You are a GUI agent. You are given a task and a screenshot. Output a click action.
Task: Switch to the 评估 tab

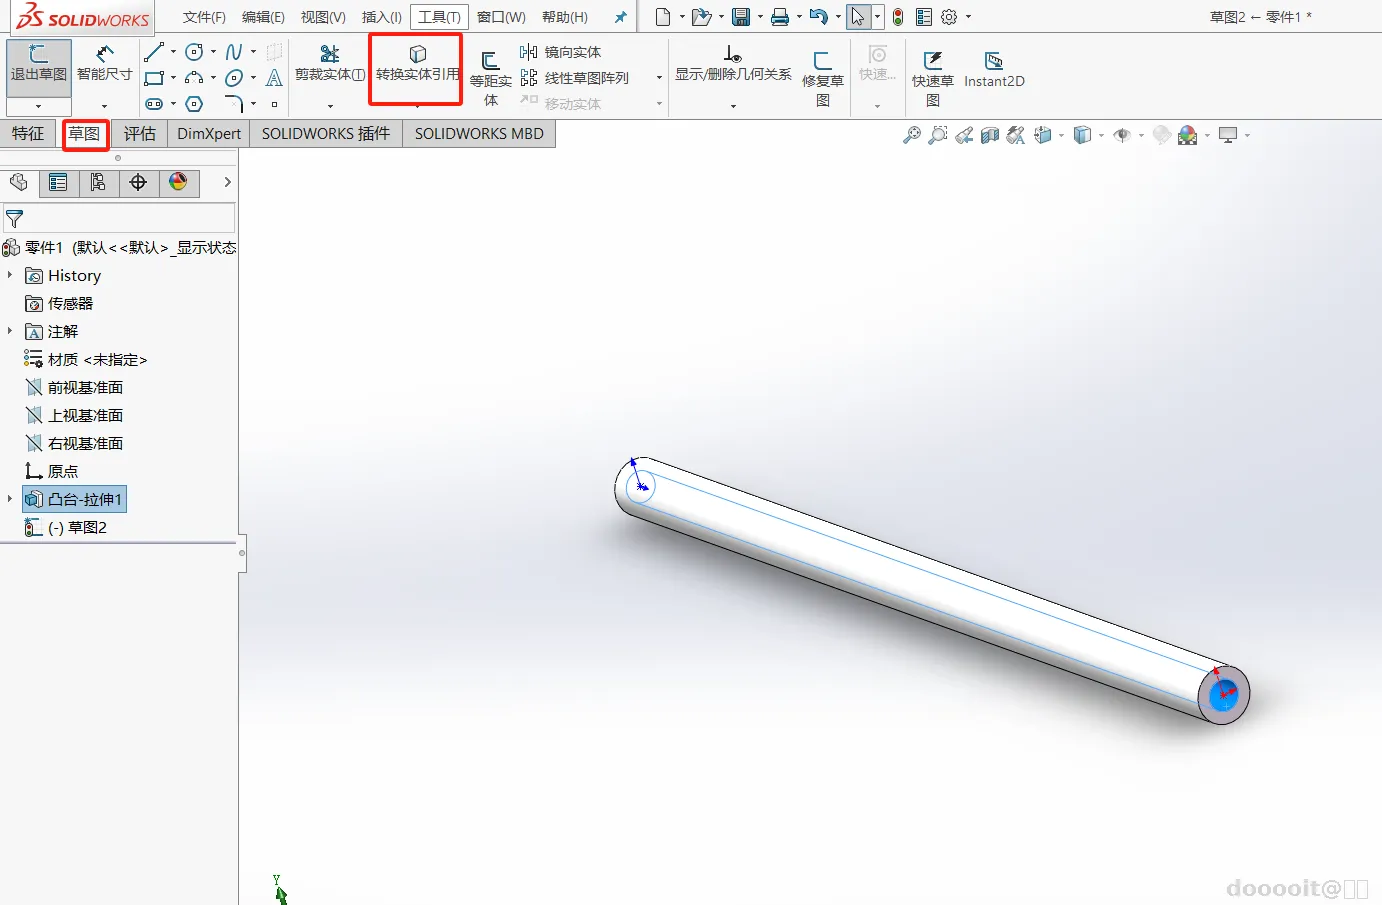tap(140, 134)
